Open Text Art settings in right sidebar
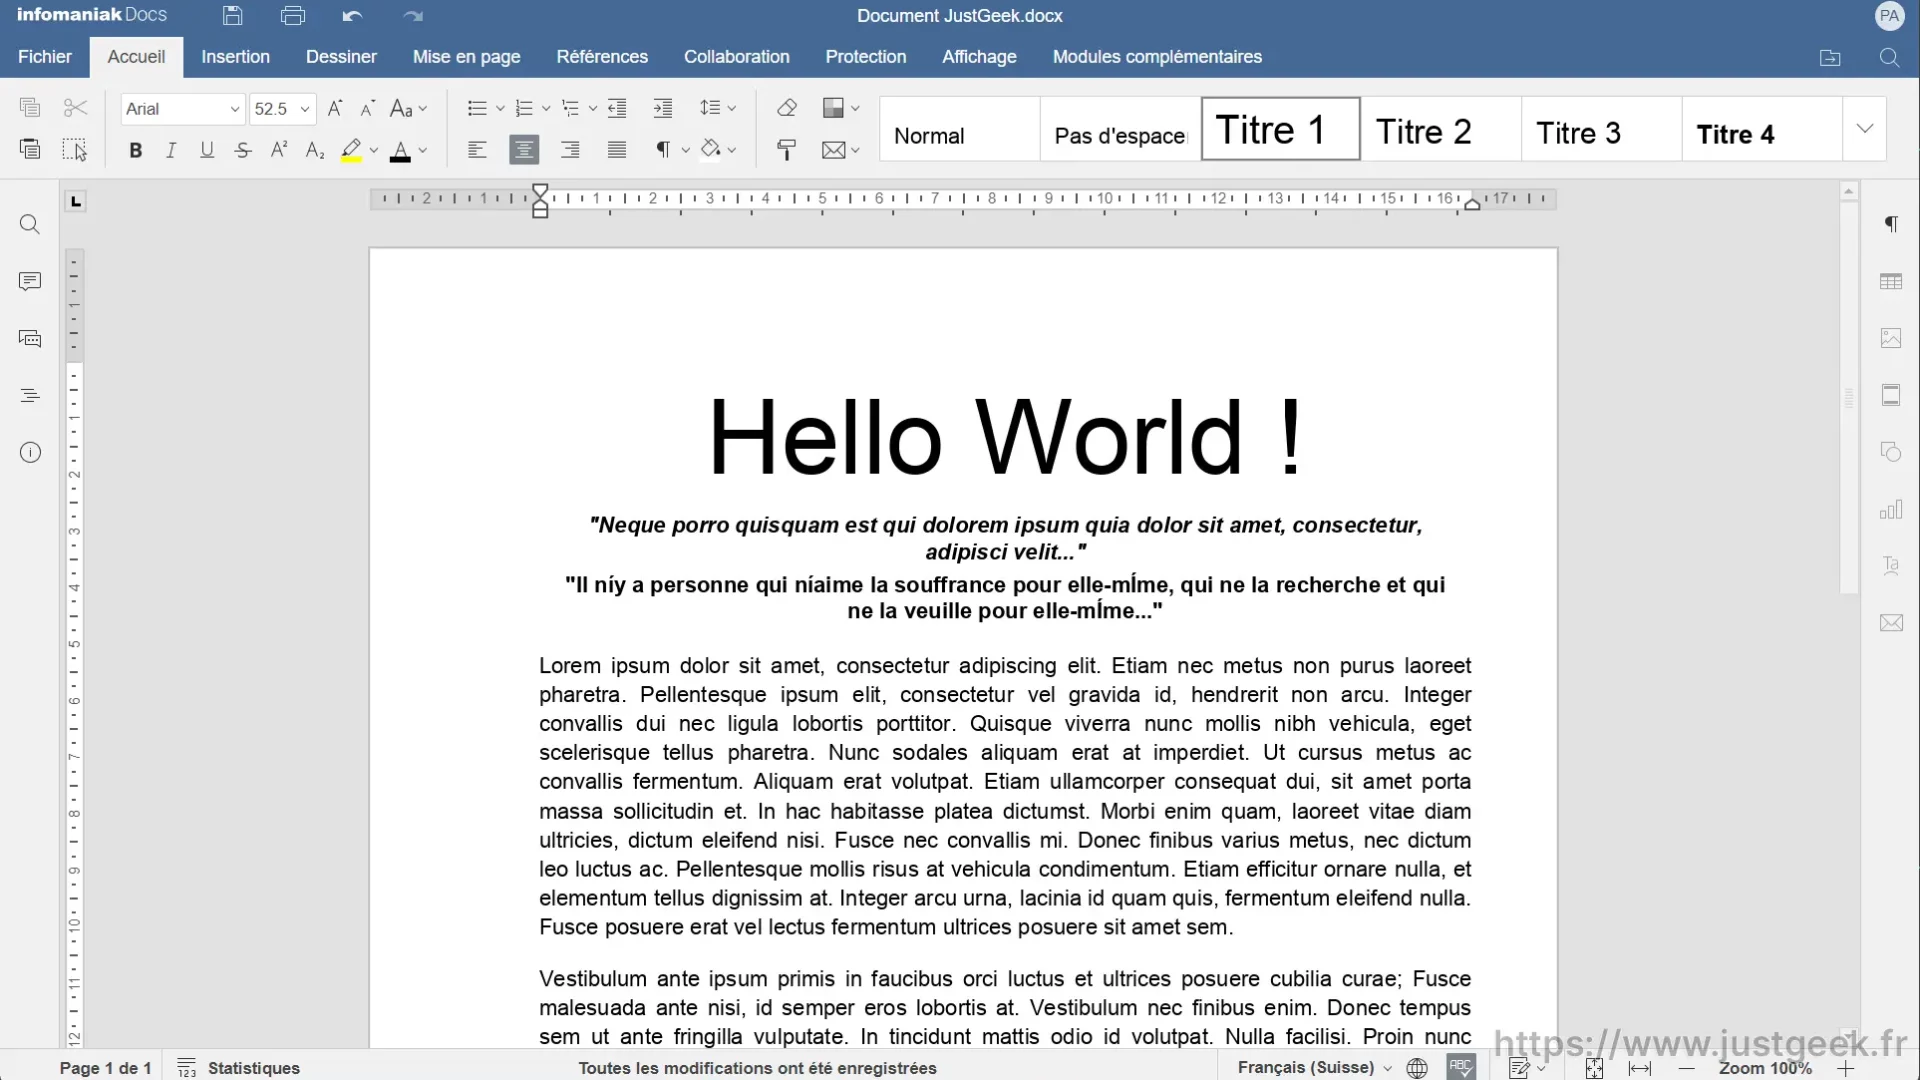The image size is (1920, 1080). coord(1891,566)
